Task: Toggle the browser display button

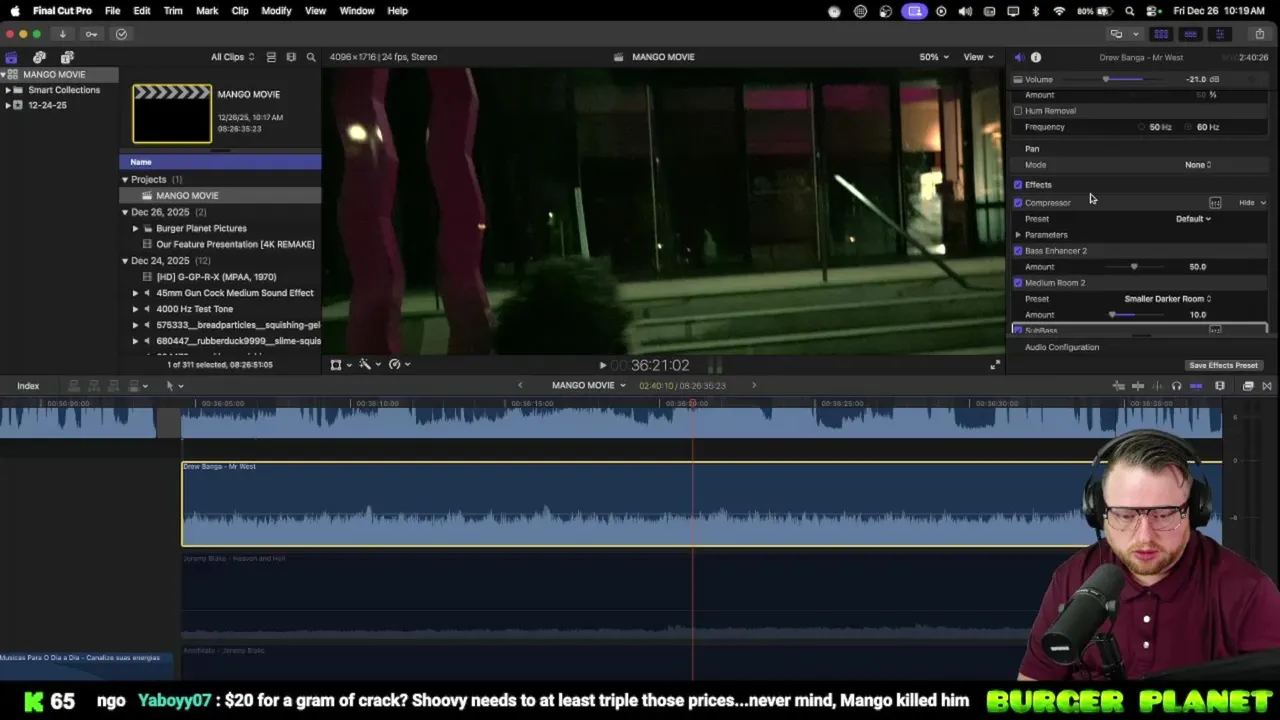Action: 1161,34
